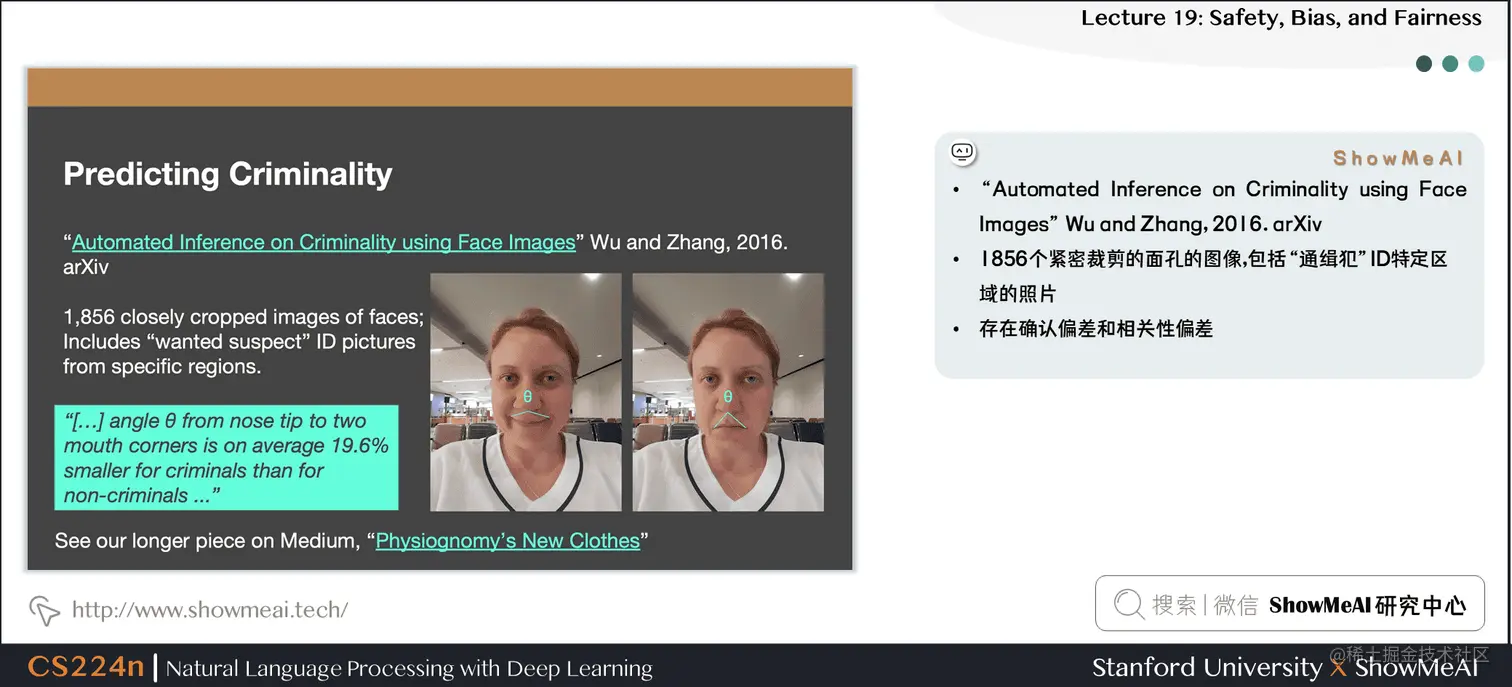This screenshot has height=687, width=1512.
Task: Click notes bullet 'Automated Inference on Criminality using Face'
Action: (1223, 206)
